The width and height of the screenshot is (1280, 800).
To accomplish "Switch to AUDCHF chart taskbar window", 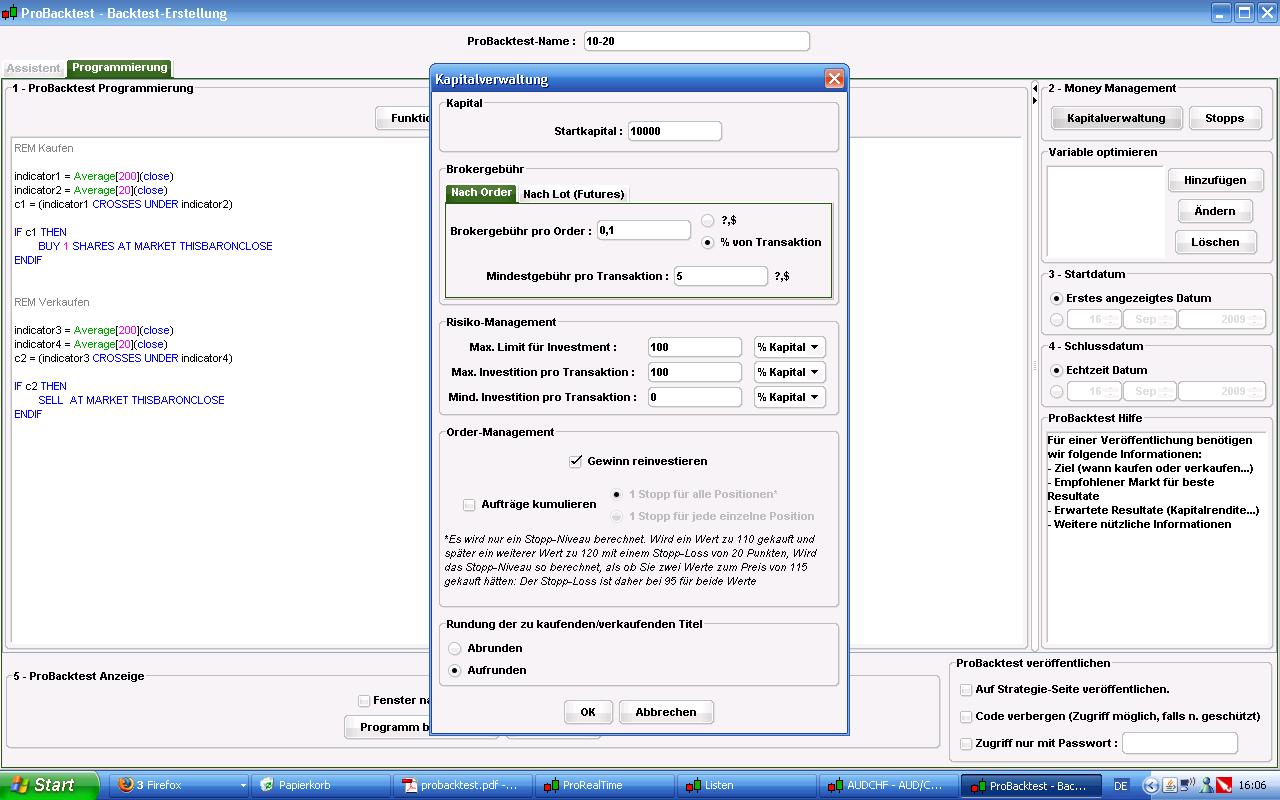I will tap(887, 785).
